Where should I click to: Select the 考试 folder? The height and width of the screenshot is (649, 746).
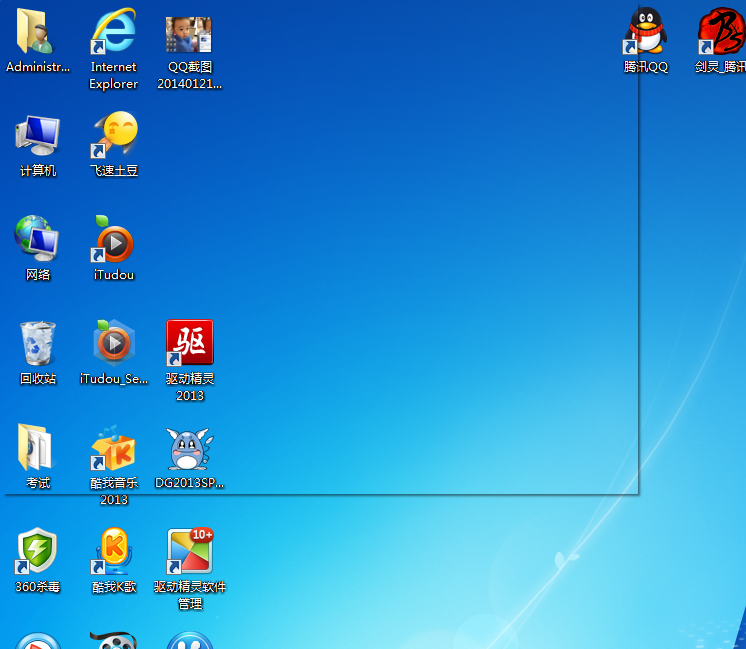click(x=37, y=449)
